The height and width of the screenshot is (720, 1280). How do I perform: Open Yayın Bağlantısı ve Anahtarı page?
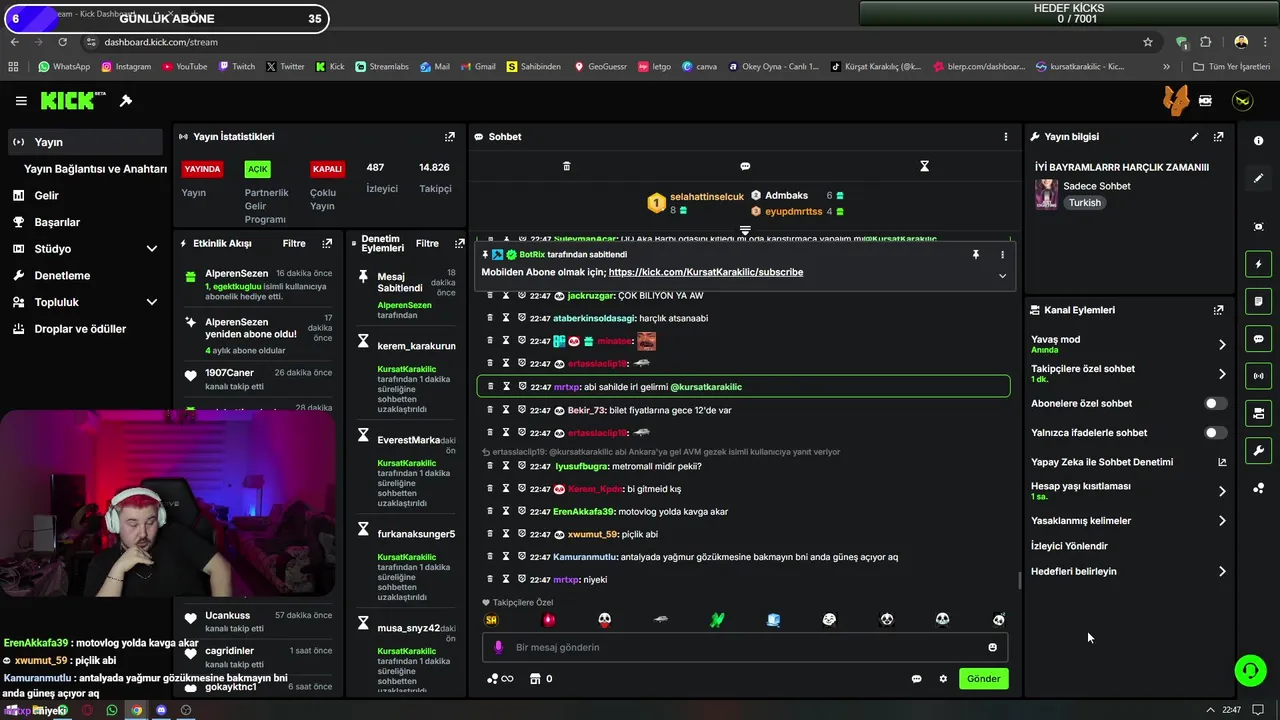pos(95,169)
